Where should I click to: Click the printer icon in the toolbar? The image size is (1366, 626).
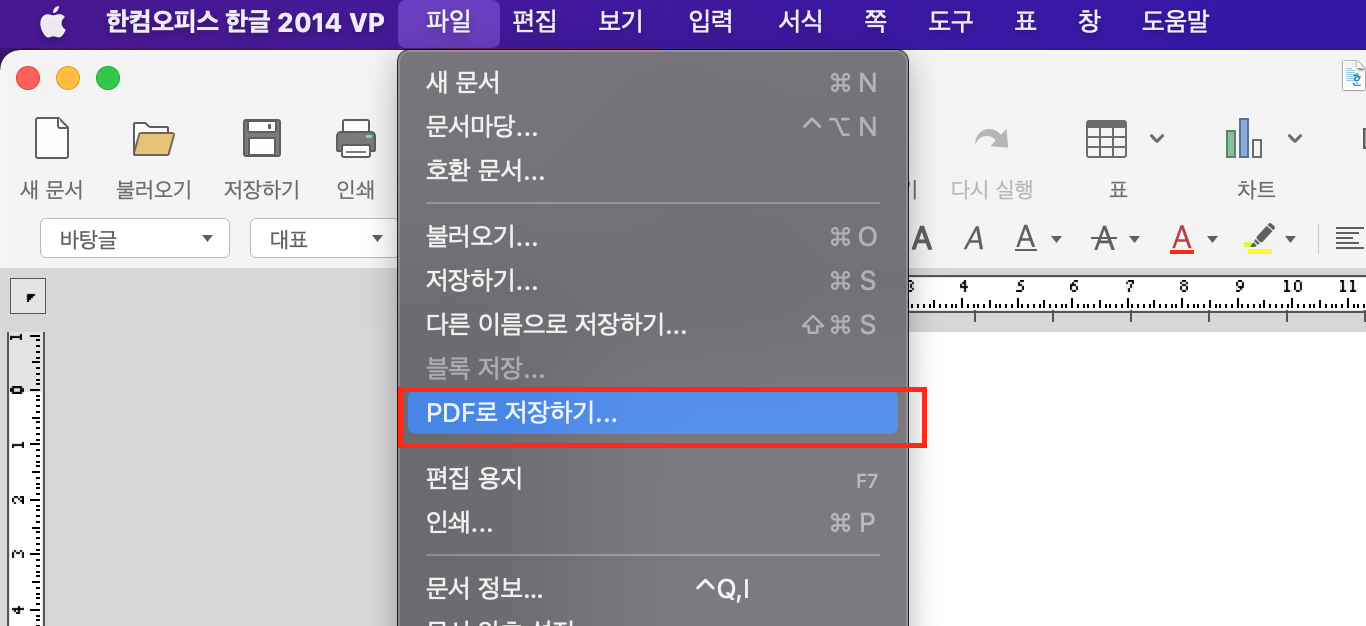click(x=356, y=138)
